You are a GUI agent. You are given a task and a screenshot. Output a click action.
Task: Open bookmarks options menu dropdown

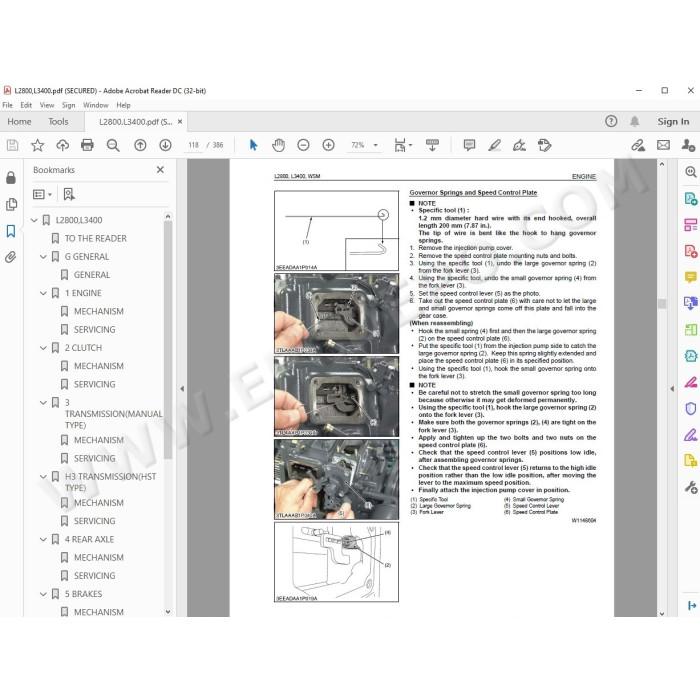click(42, 194)
